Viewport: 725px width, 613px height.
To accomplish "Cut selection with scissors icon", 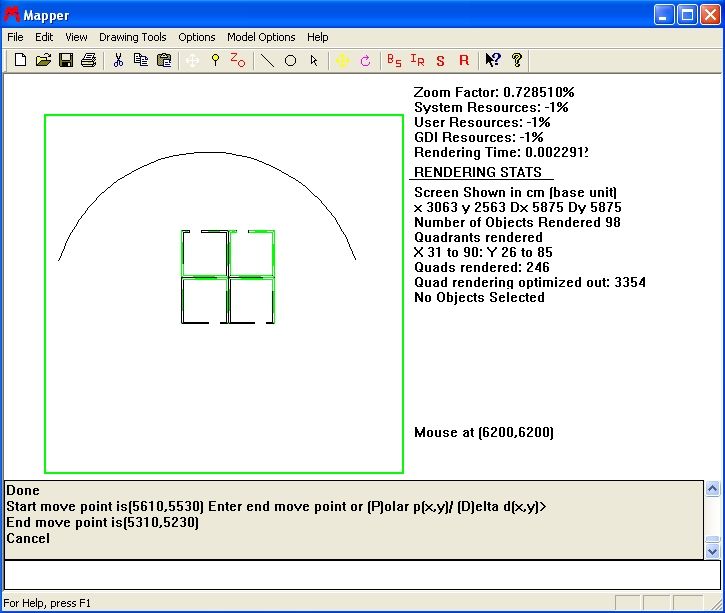I will click(118, 61).
